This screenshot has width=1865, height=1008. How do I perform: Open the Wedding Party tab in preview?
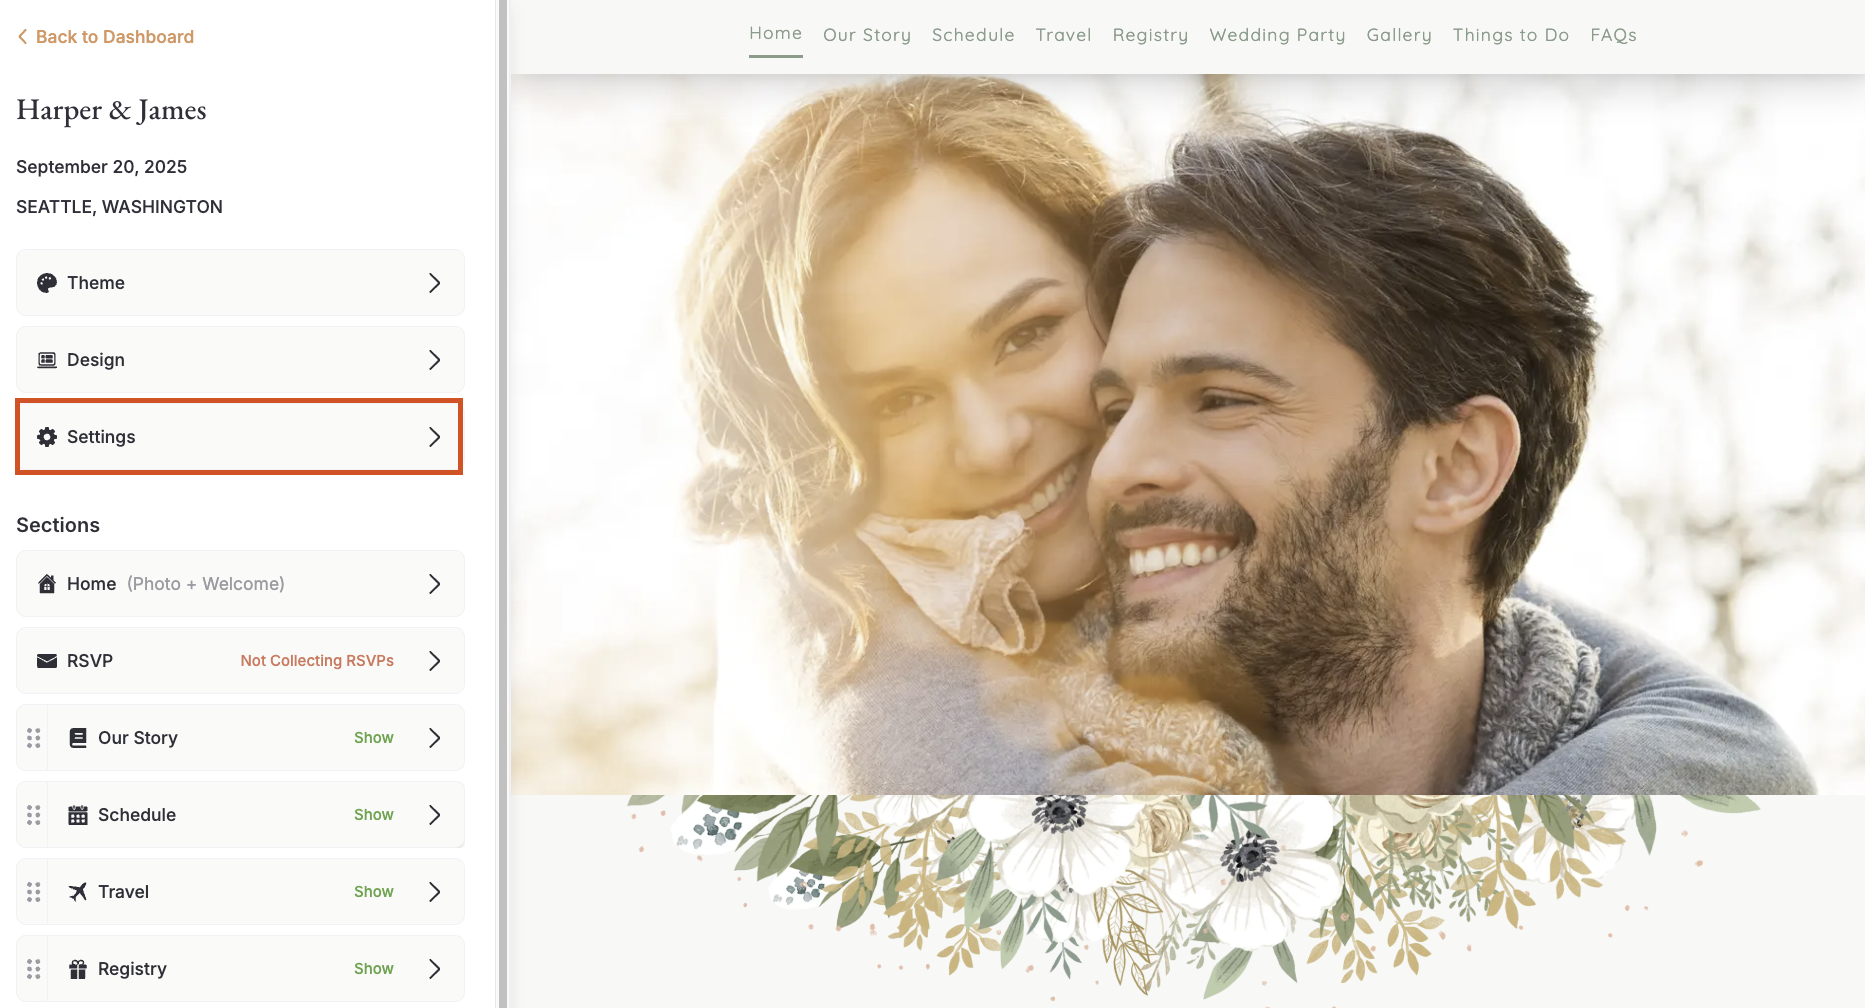[x=1277, y=35]
